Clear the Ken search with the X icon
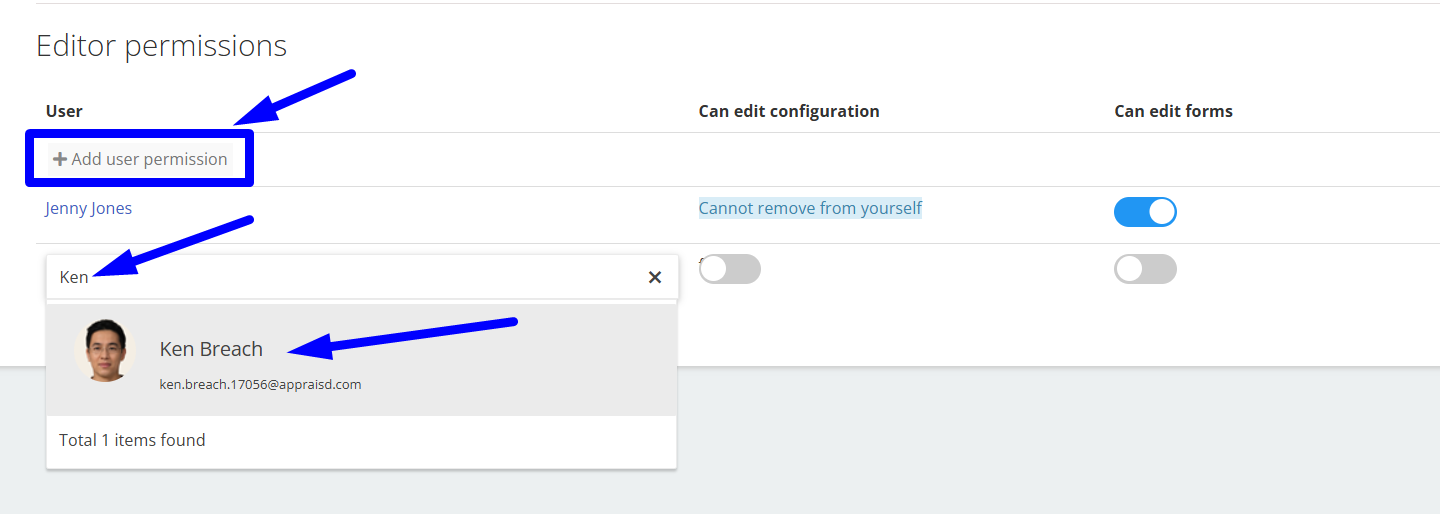The height and width of the screenshot is (514, 1440). click(x=655, y=277)
